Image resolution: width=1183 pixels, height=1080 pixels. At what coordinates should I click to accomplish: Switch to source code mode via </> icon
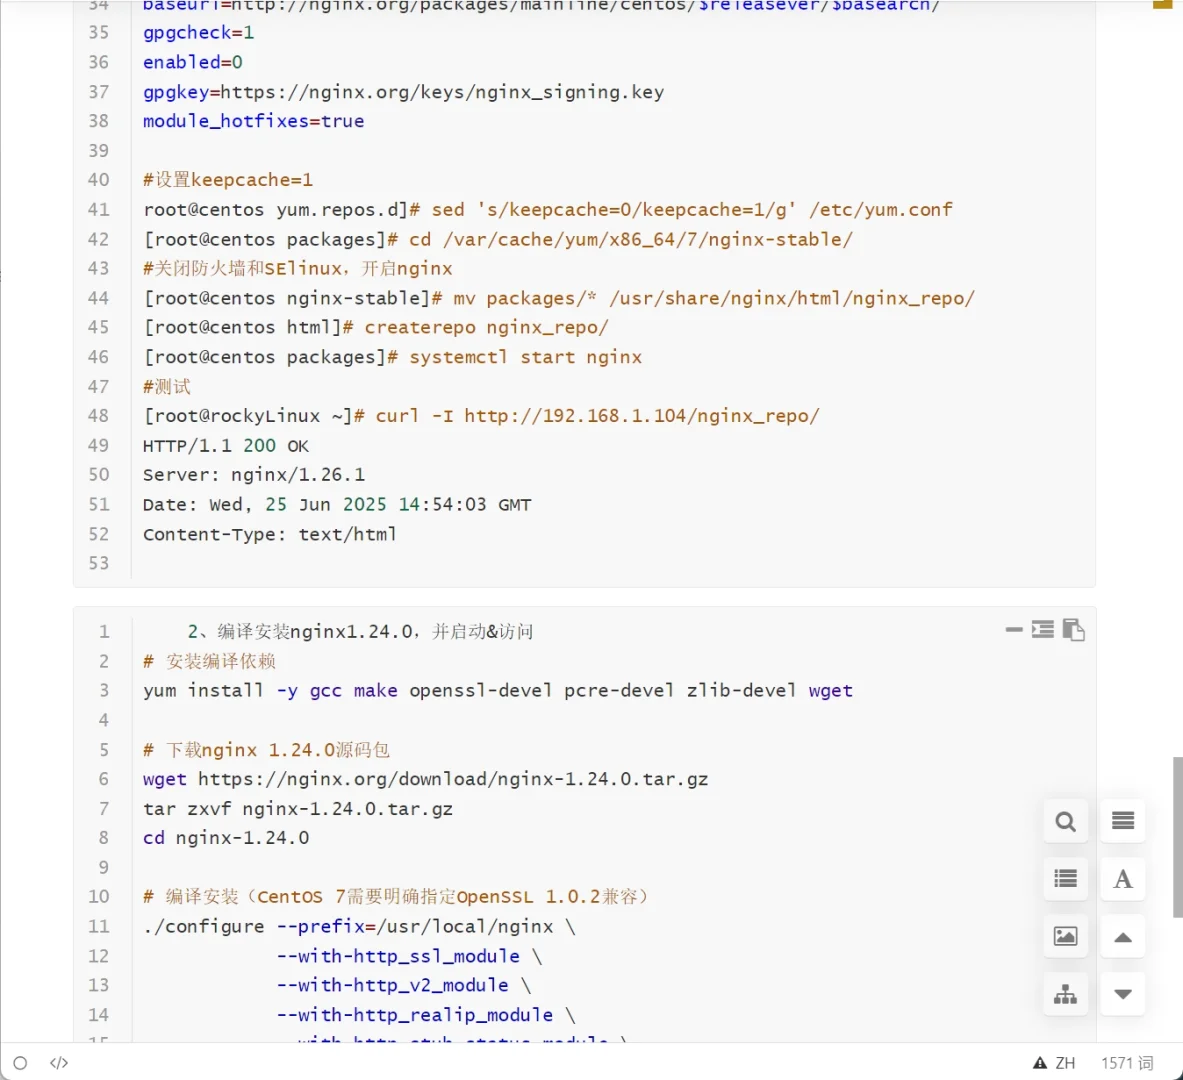coord(59,1063)
